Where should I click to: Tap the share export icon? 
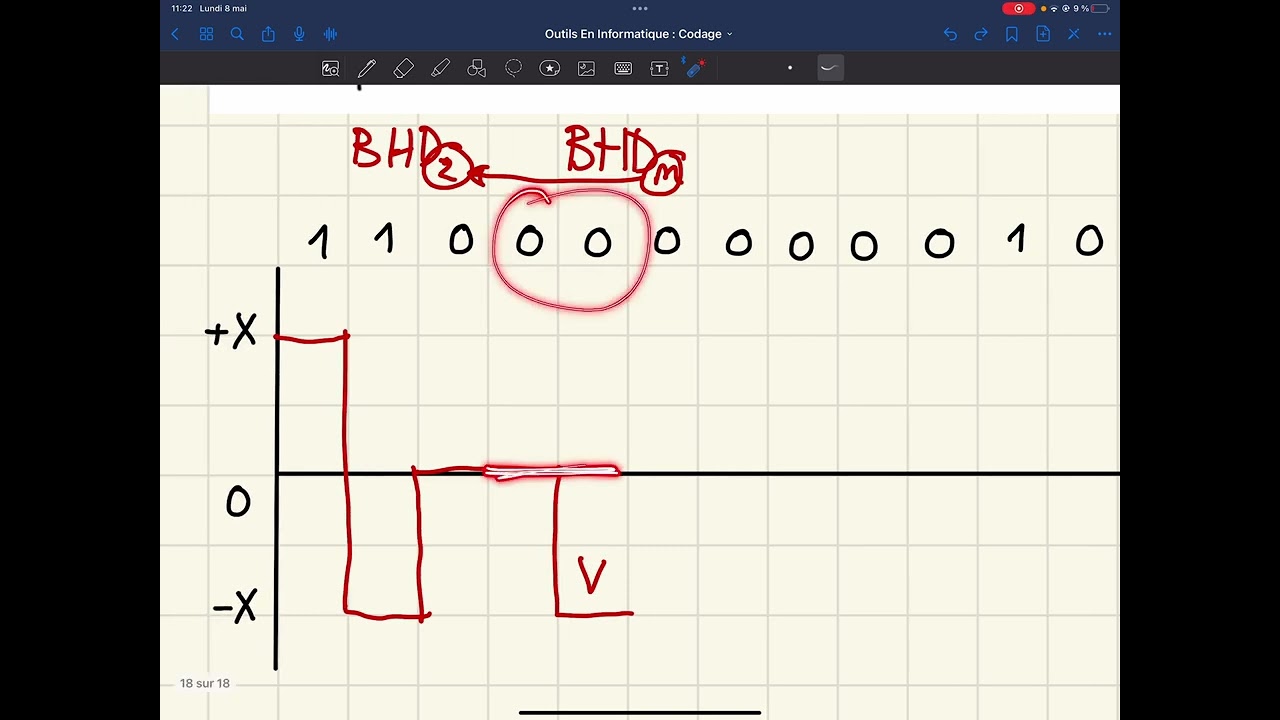pyautogui.click(x=268, y=34)
